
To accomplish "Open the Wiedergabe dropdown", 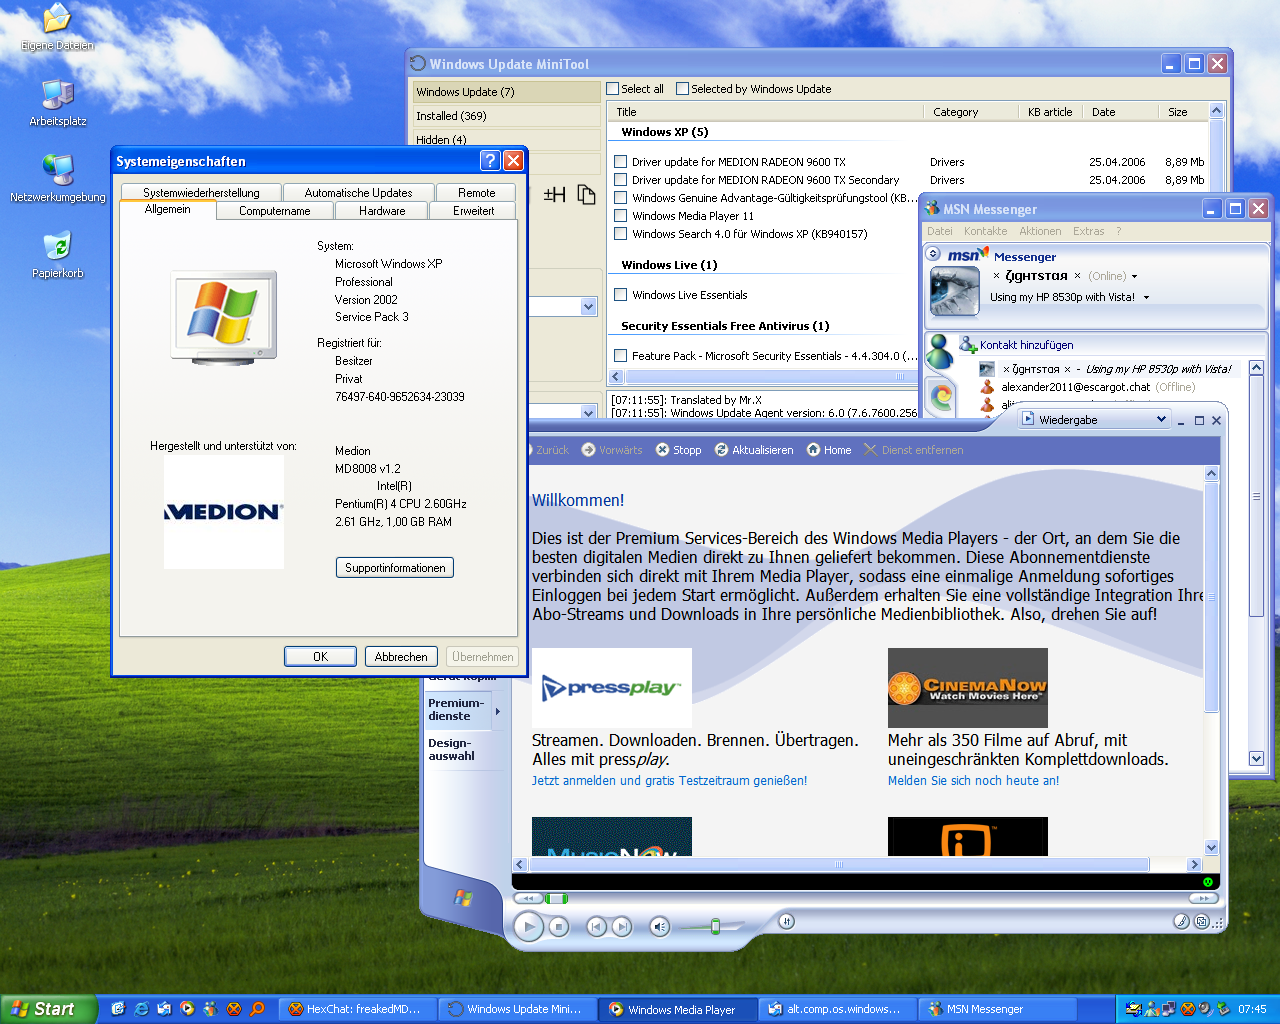I will pyautogui.click(x=1161, y=420).
